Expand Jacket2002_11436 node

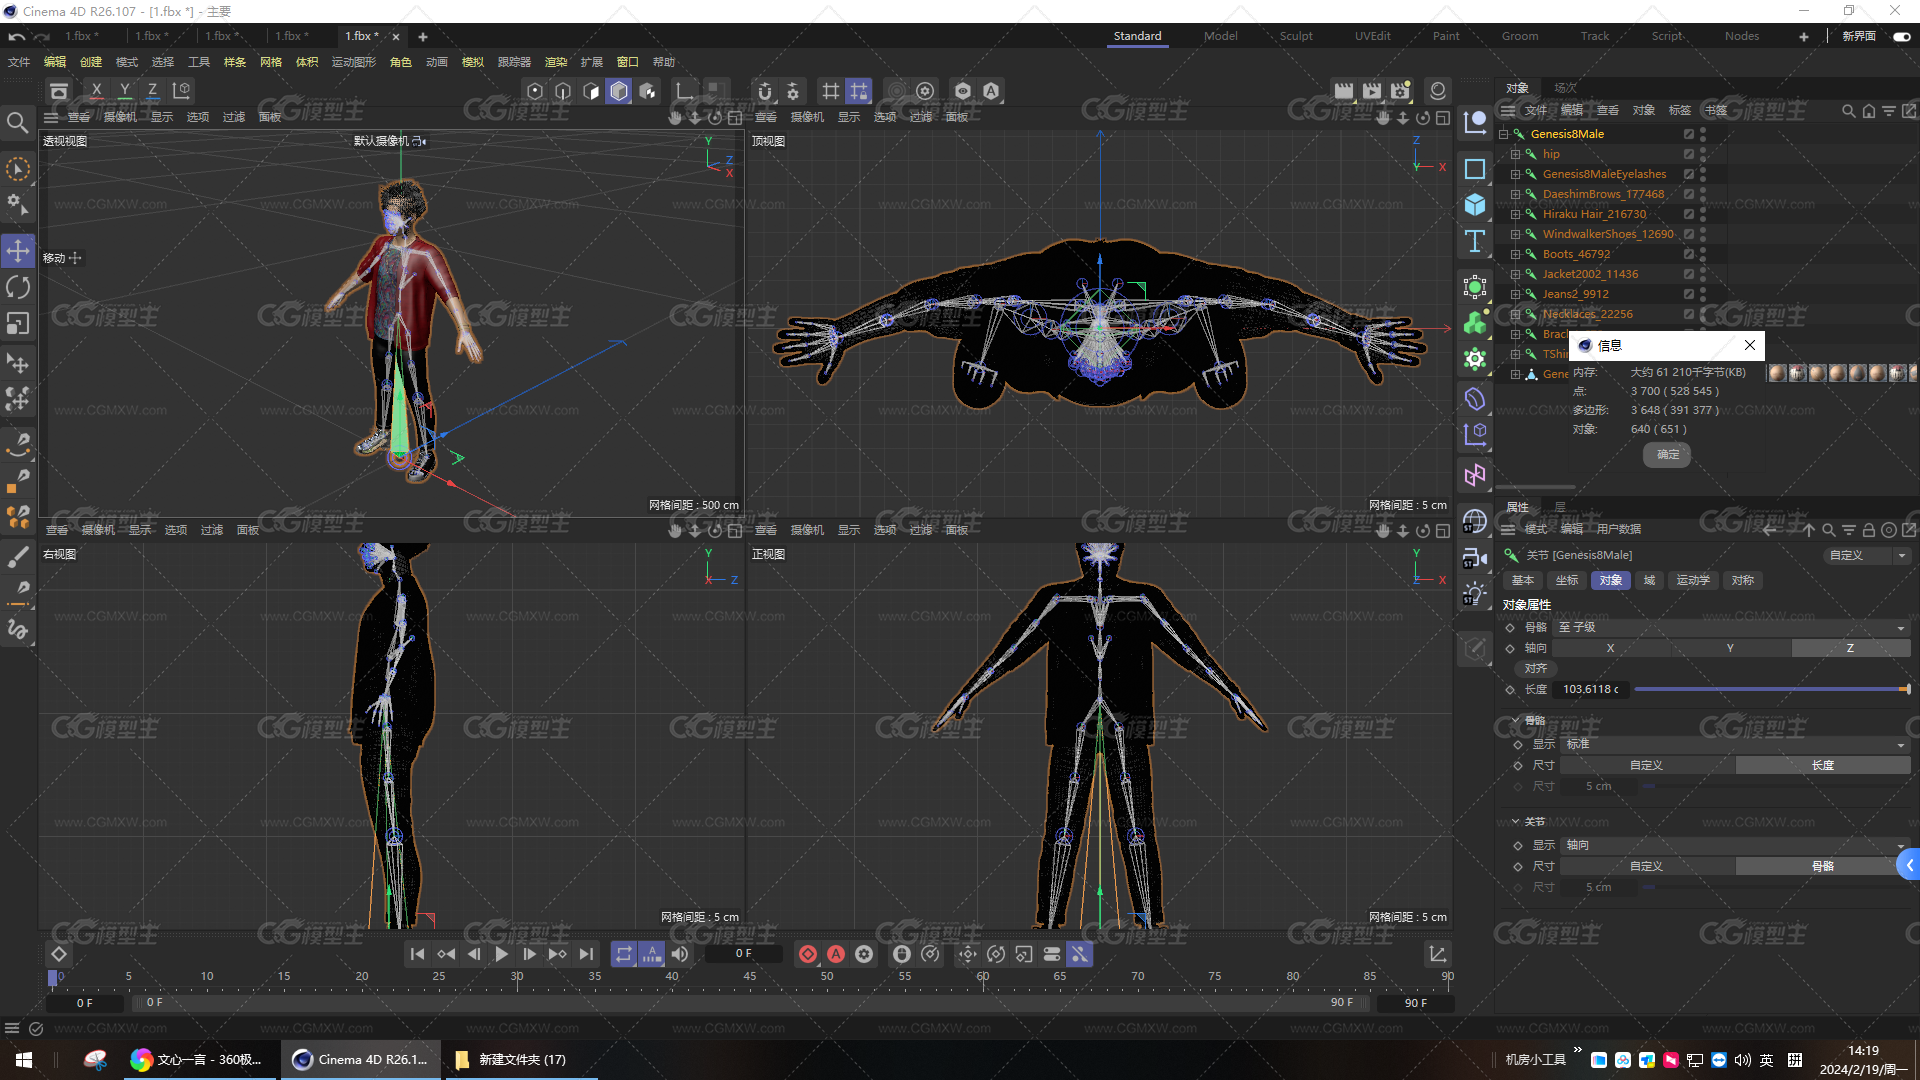pos(1515,274)
